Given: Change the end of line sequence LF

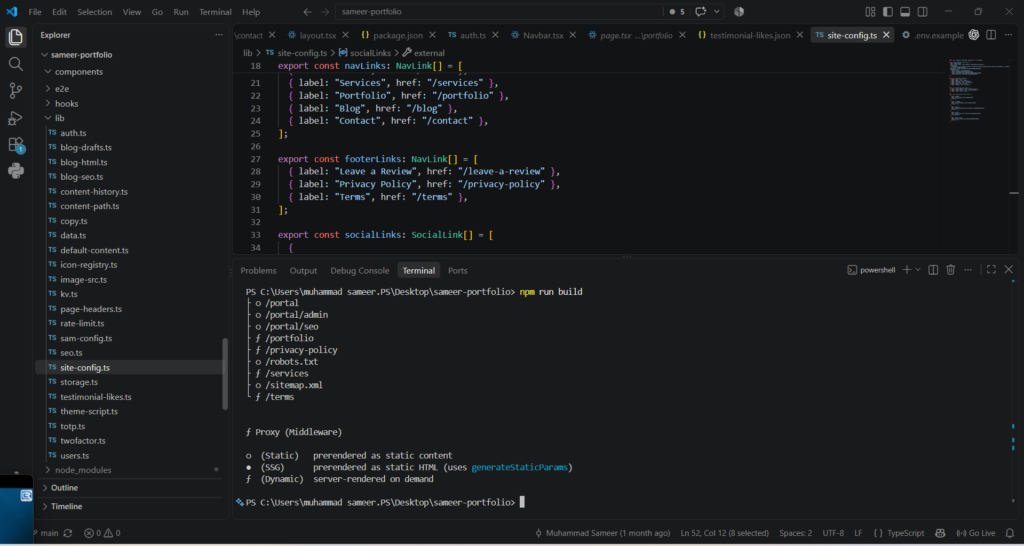Looking at the screenshot, I should pyautogui.click(x=858, y=533).
